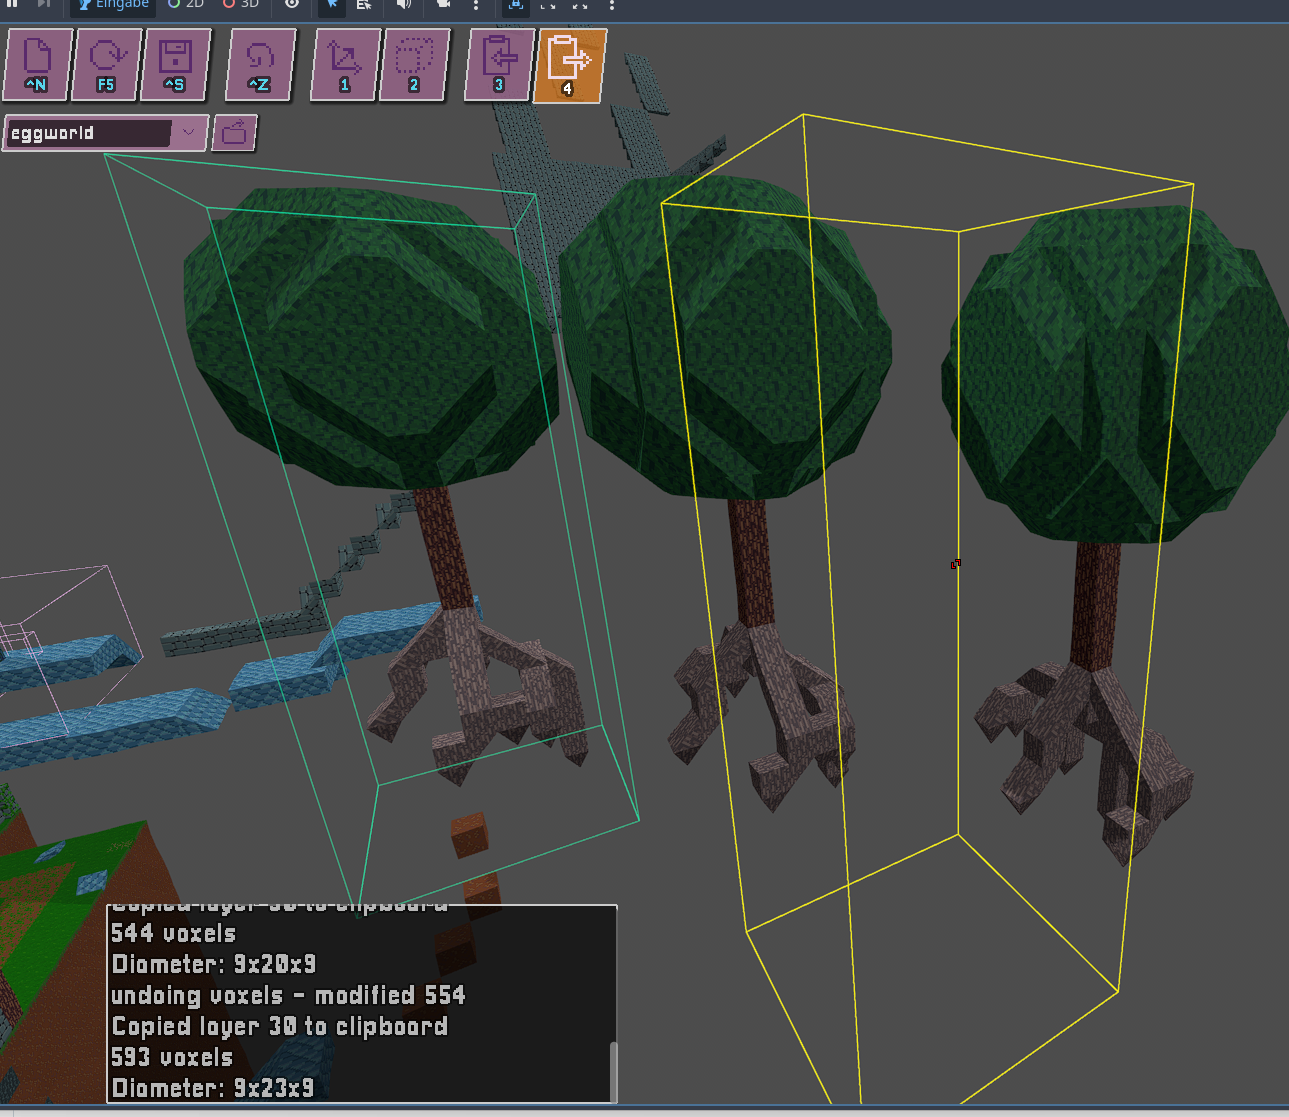Undo the last edit with the ^Z icon
The image size is (1289, 1117).
tap(260, 65)
